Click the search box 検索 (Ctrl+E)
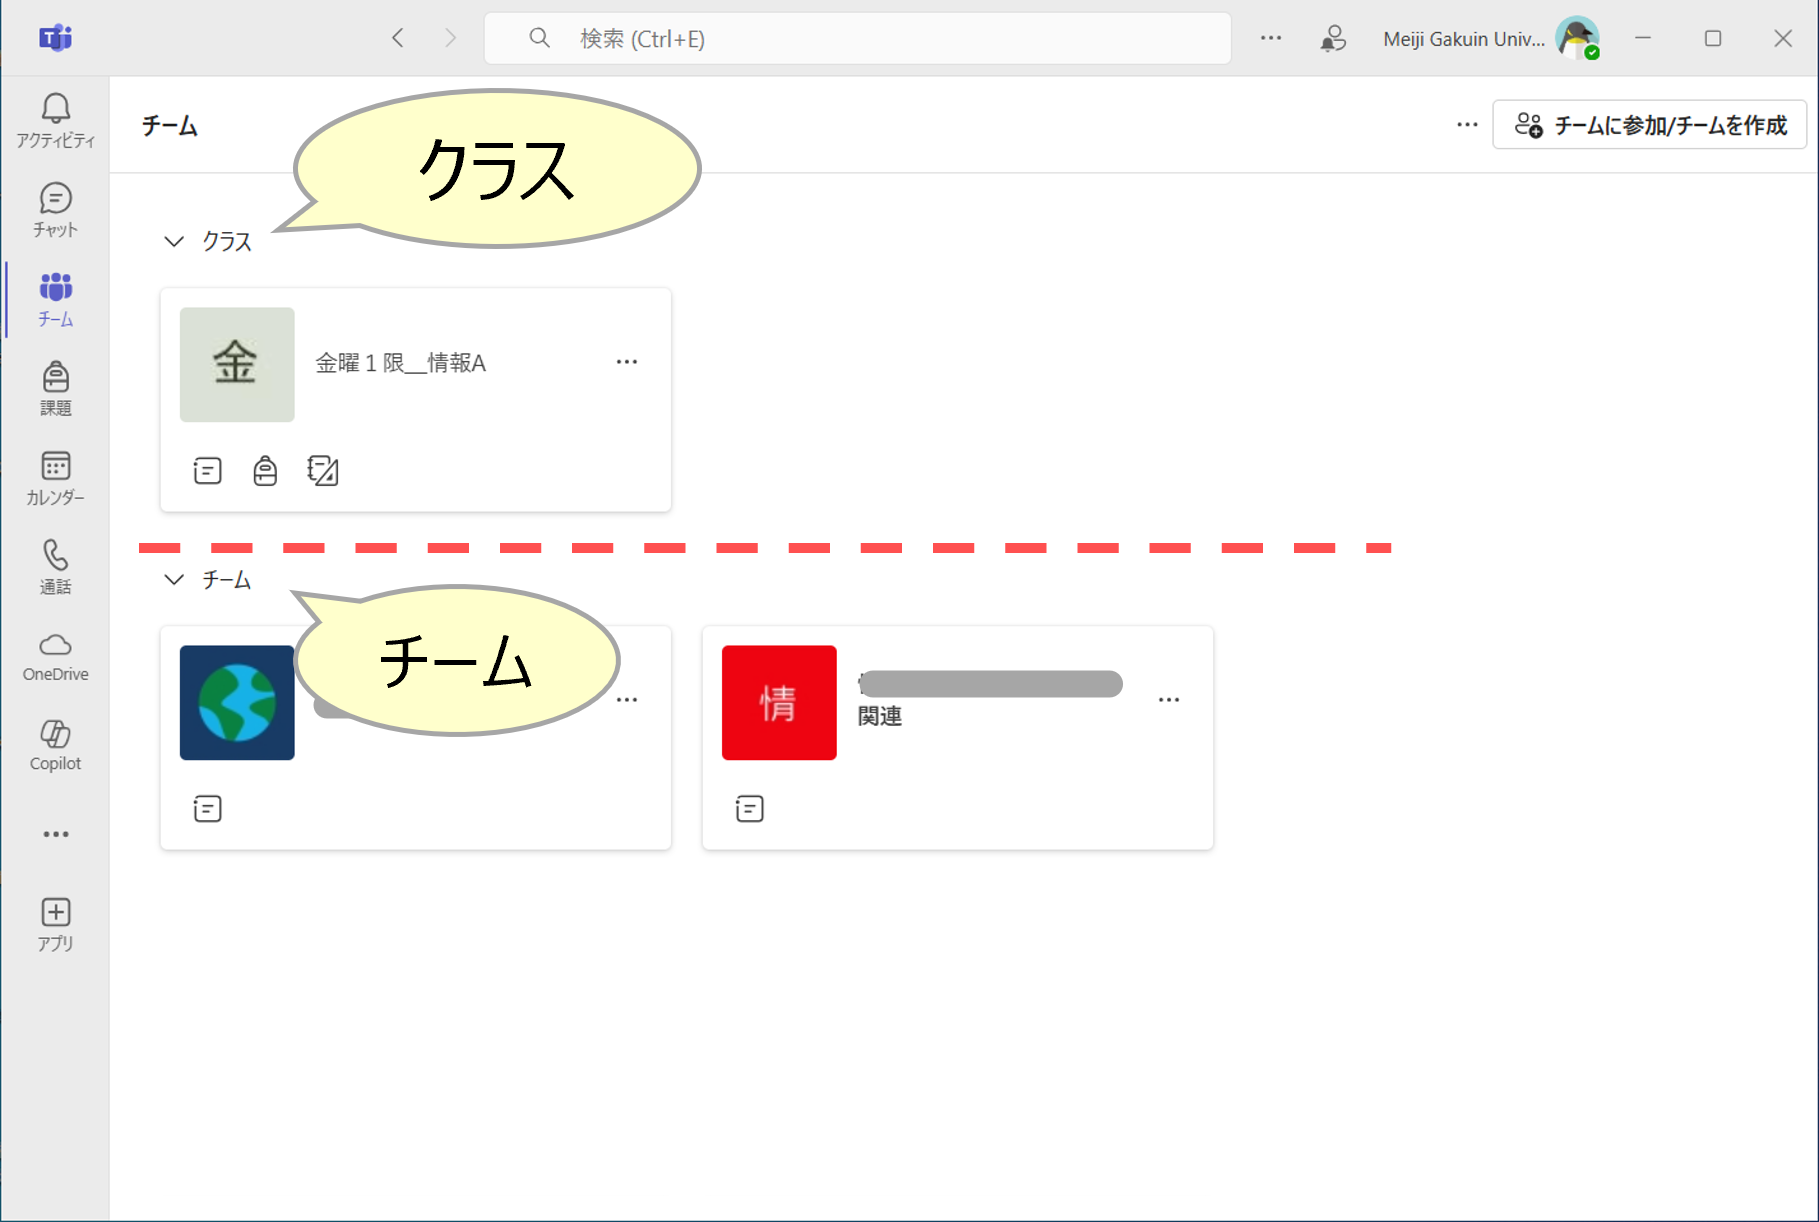Screen dimensions: 1819x1222 857,38
